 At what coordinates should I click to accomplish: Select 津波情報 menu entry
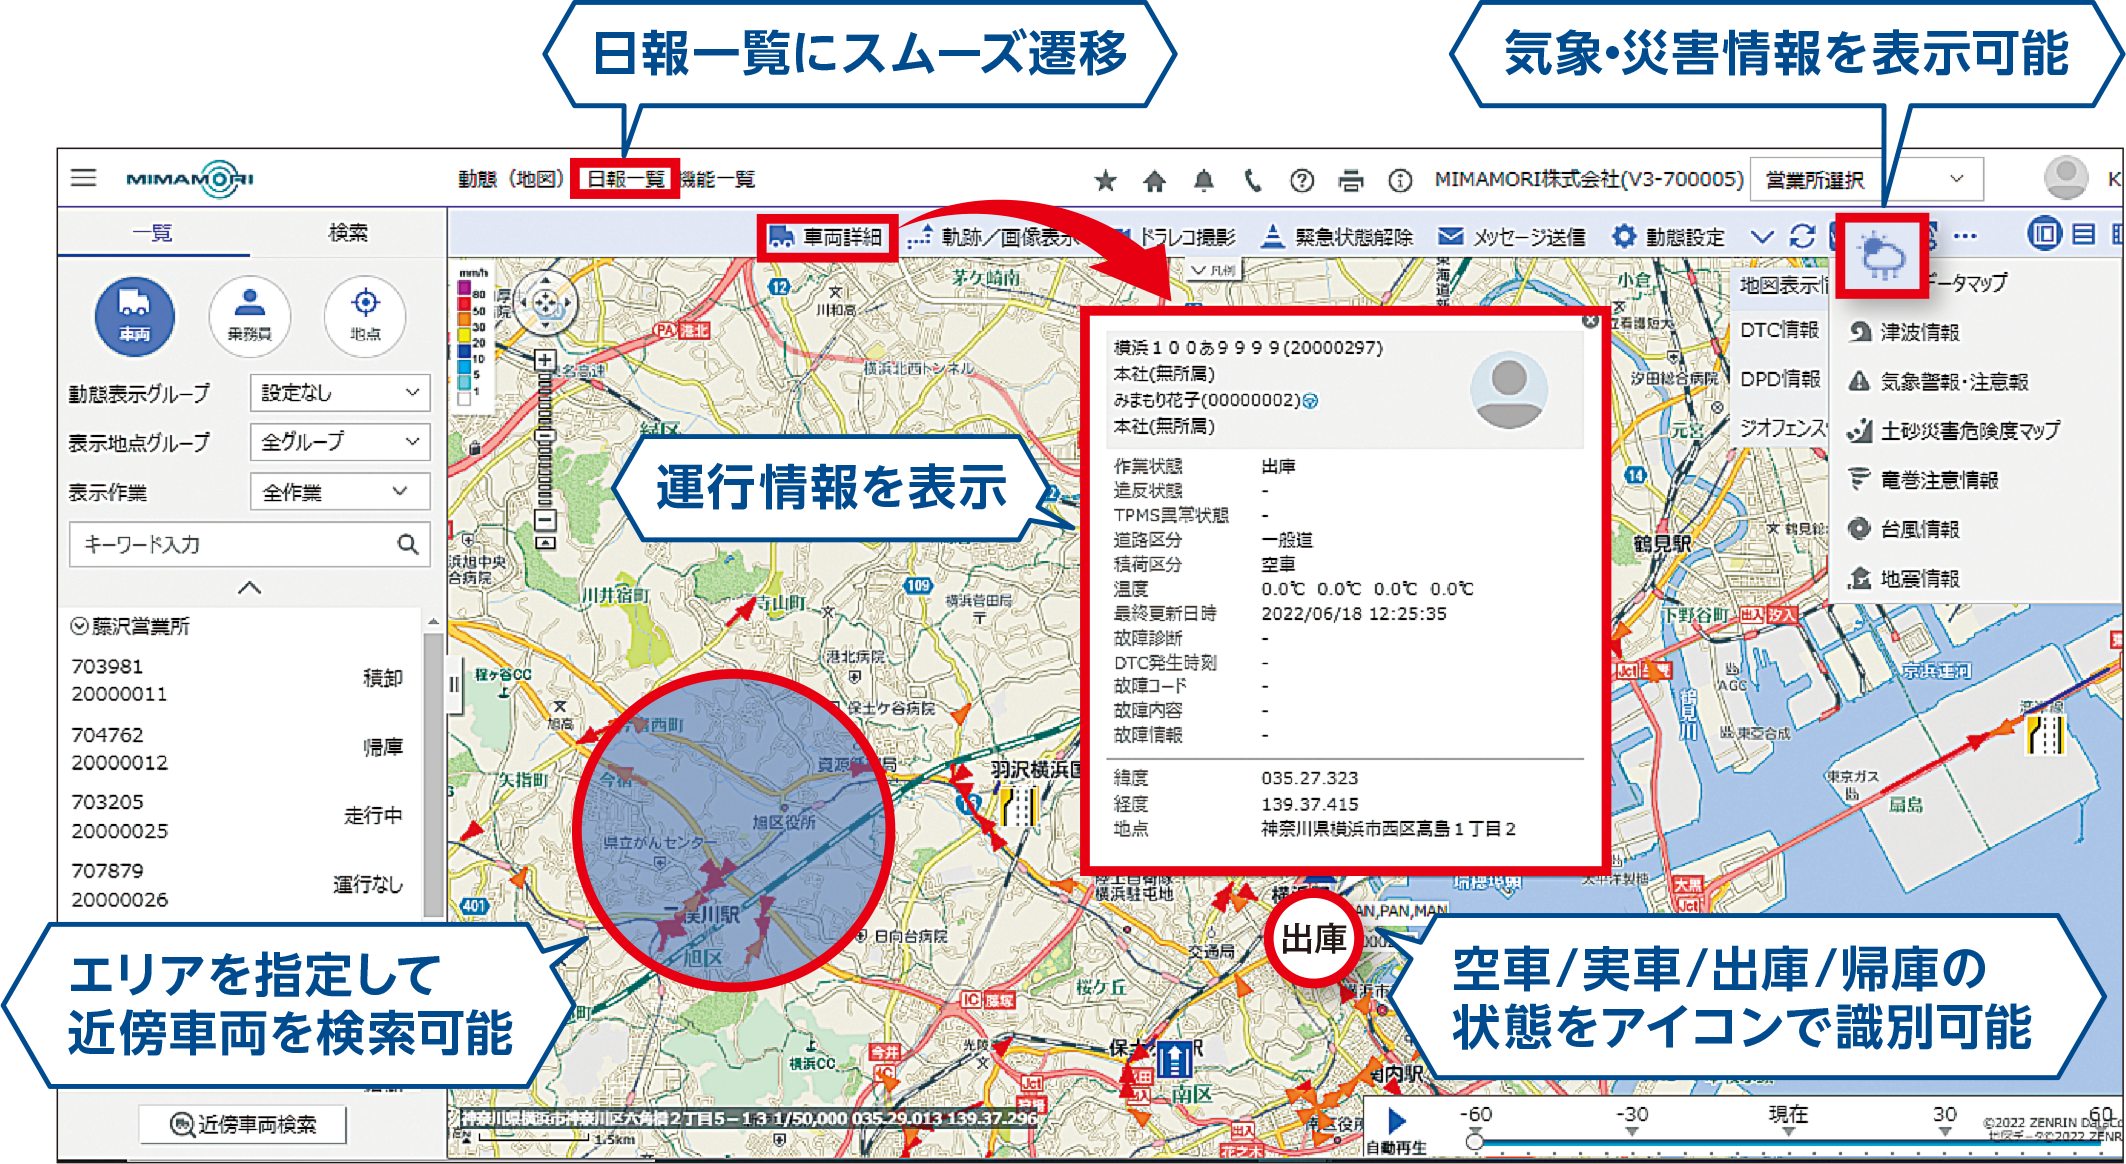(x=1904, y=332)
